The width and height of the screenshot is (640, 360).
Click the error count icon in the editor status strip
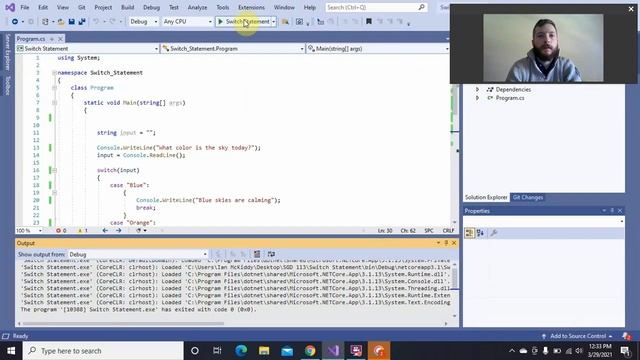(x=58, y=231)
